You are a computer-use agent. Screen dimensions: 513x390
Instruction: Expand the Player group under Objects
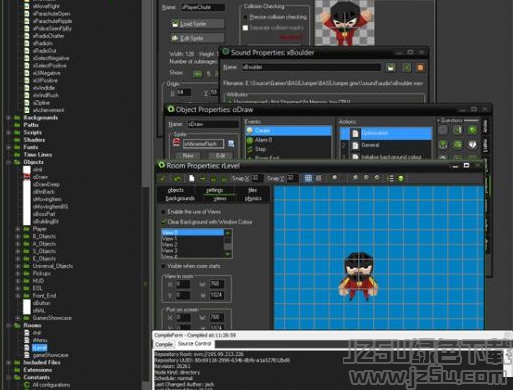pos(18,229)
